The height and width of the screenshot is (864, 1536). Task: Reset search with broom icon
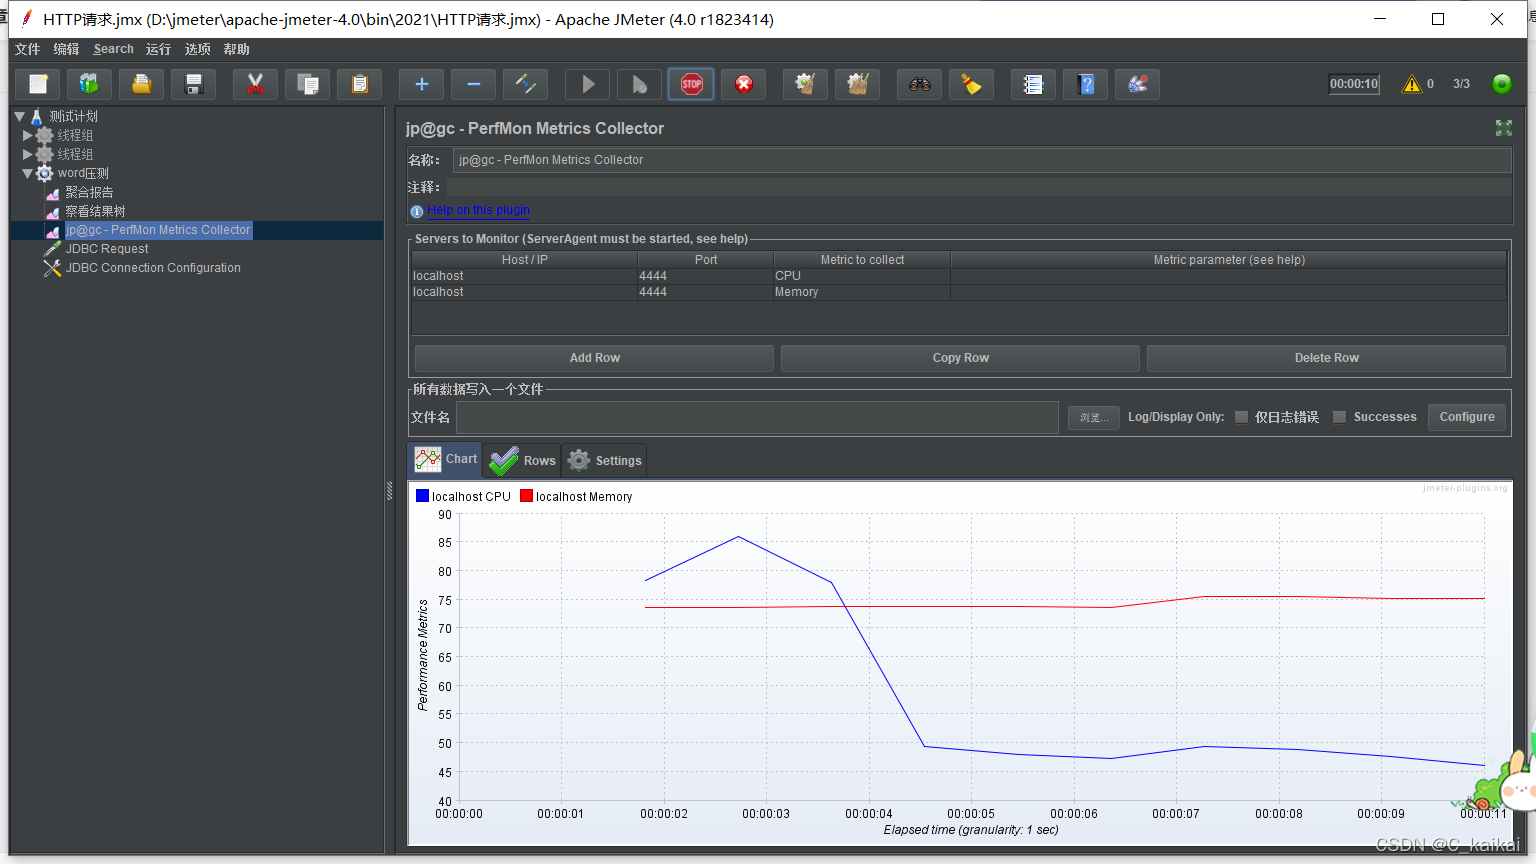(x=971, y=84)
